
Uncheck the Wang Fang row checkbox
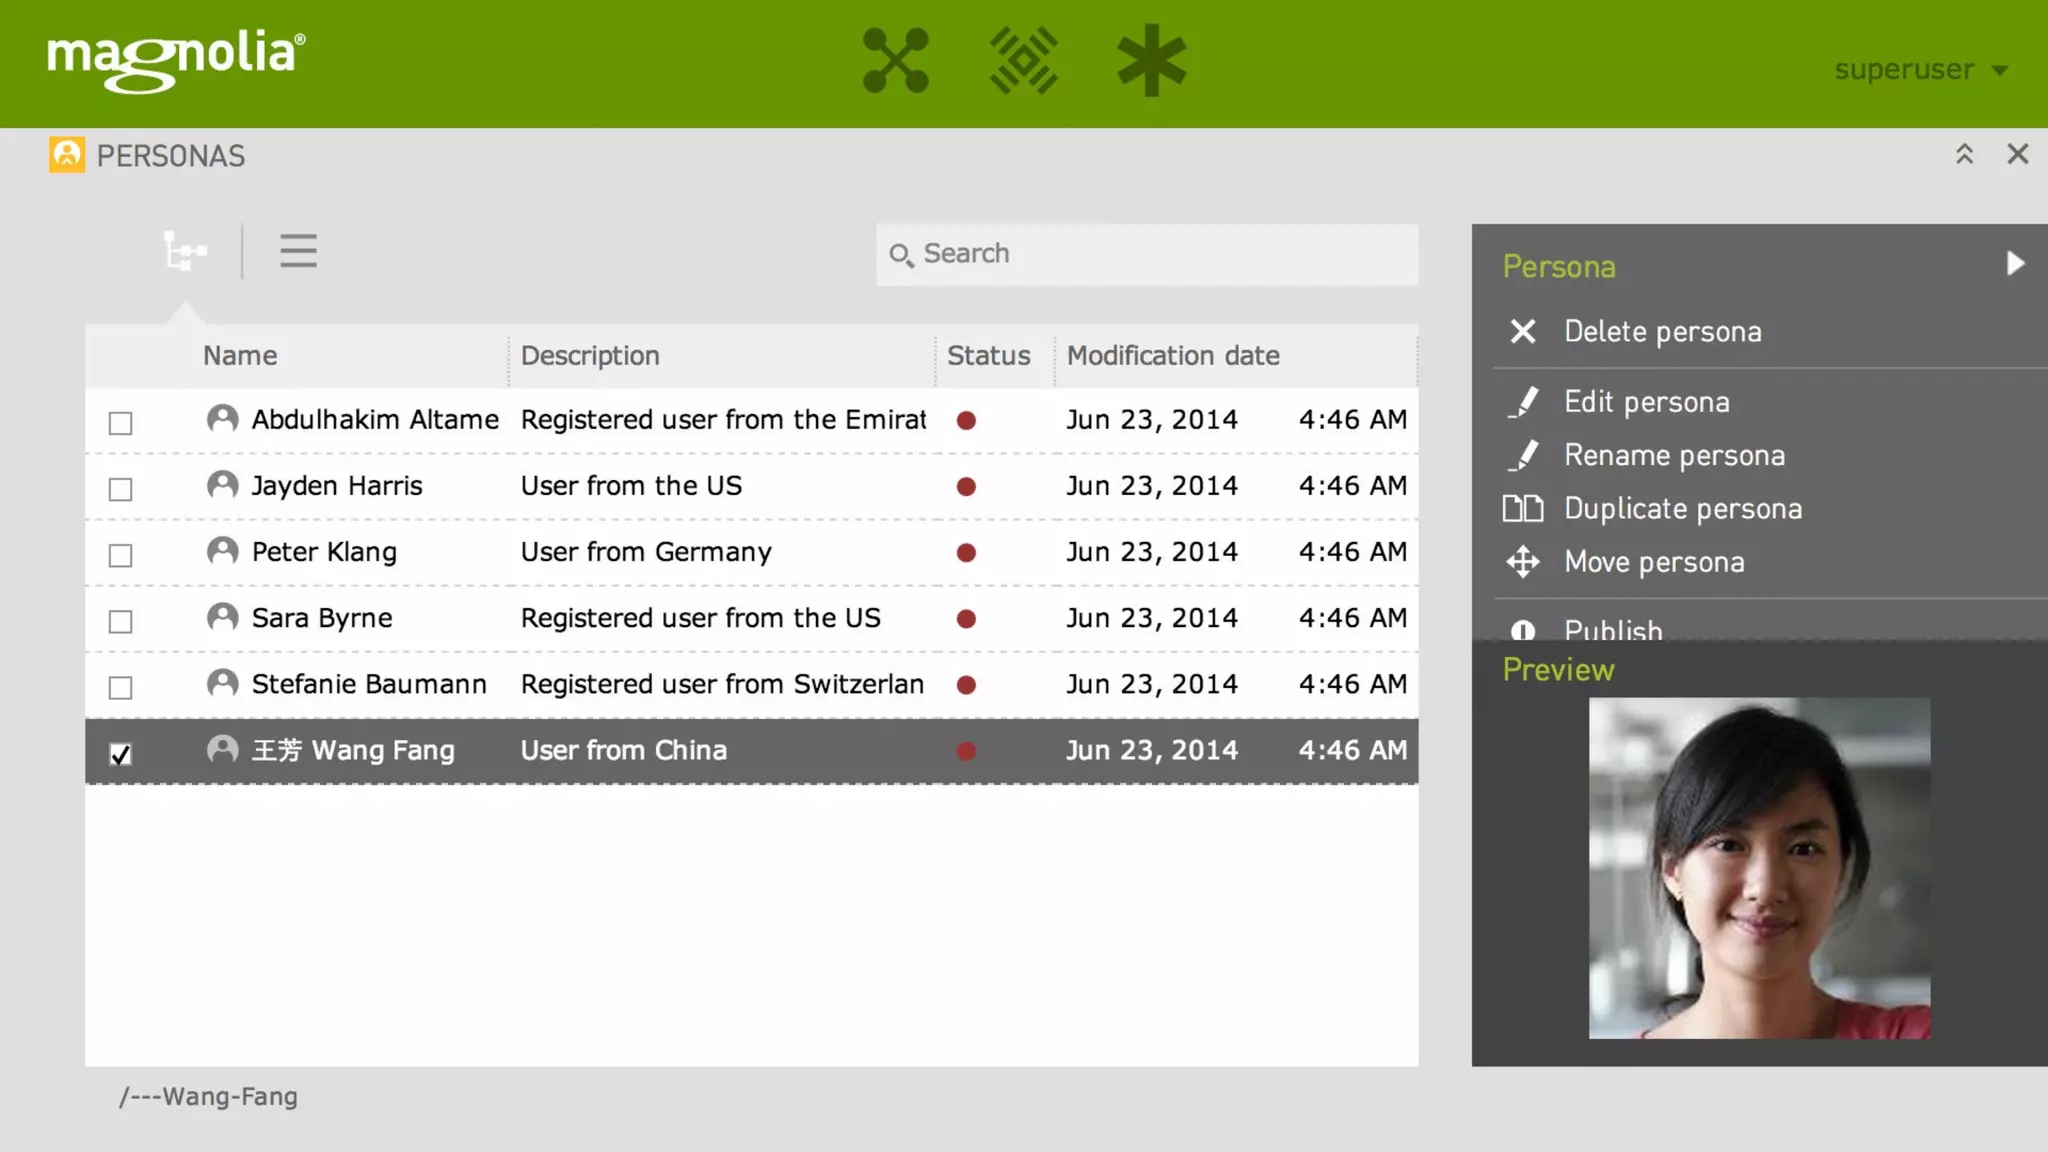(120, 754)
